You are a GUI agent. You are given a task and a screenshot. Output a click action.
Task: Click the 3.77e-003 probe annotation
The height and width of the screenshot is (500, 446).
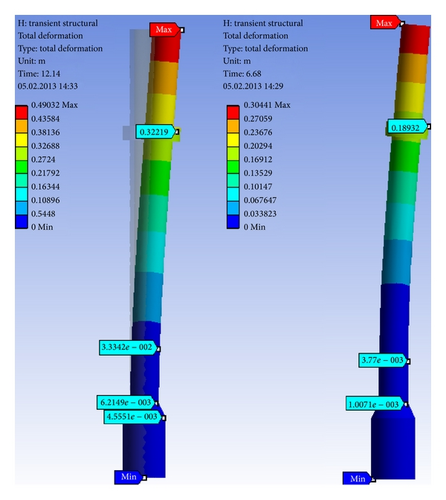click(383, 360)
